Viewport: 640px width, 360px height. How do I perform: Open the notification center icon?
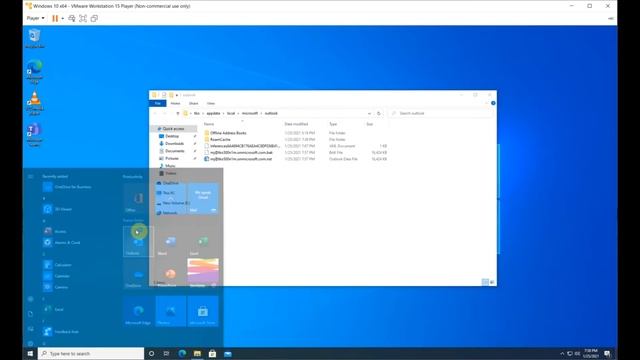tap(607, 353)
